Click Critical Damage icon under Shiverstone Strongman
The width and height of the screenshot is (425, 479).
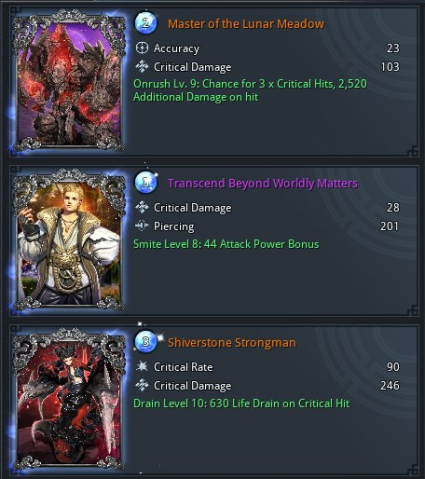[142, 385]
